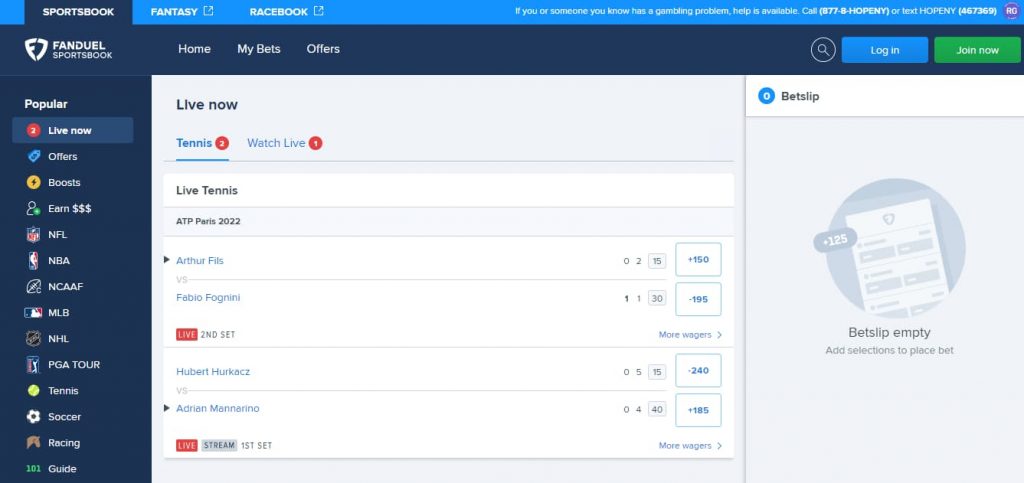The image size is (1024, 483).
Task: Bet on Adrian Mannarino at +185
Action: [x=698, y=411]
